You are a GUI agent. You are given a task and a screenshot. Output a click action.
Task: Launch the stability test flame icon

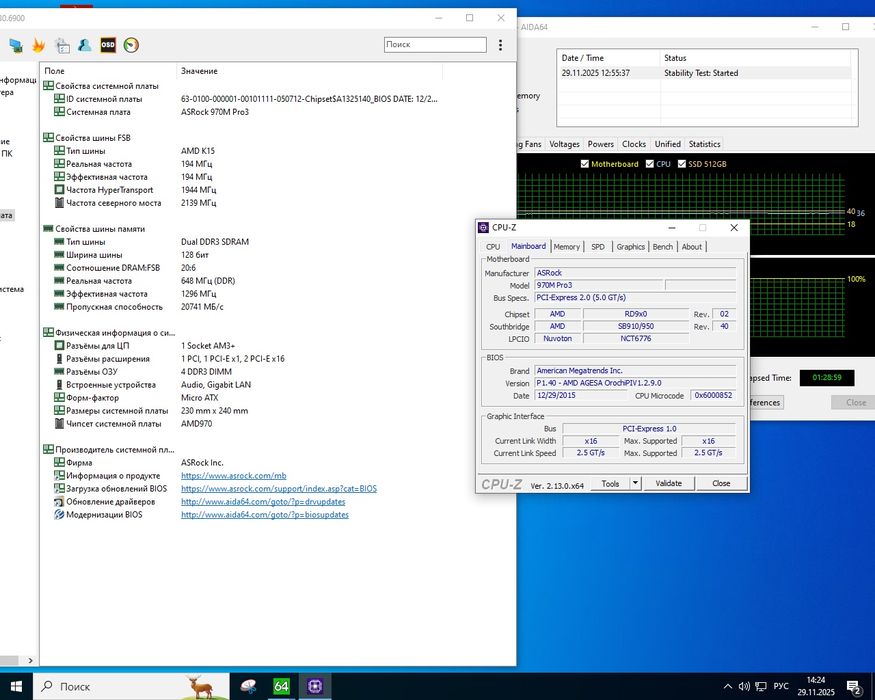(x=39, y=45)
